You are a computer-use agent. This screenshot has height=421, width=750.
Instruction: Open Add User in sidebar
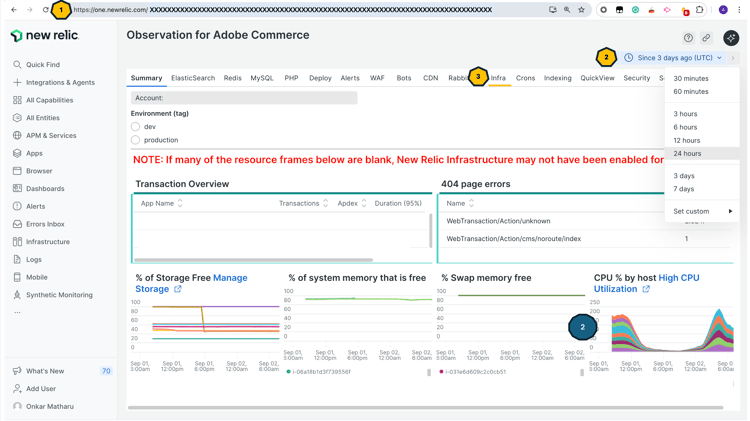(x=34, y=388)
